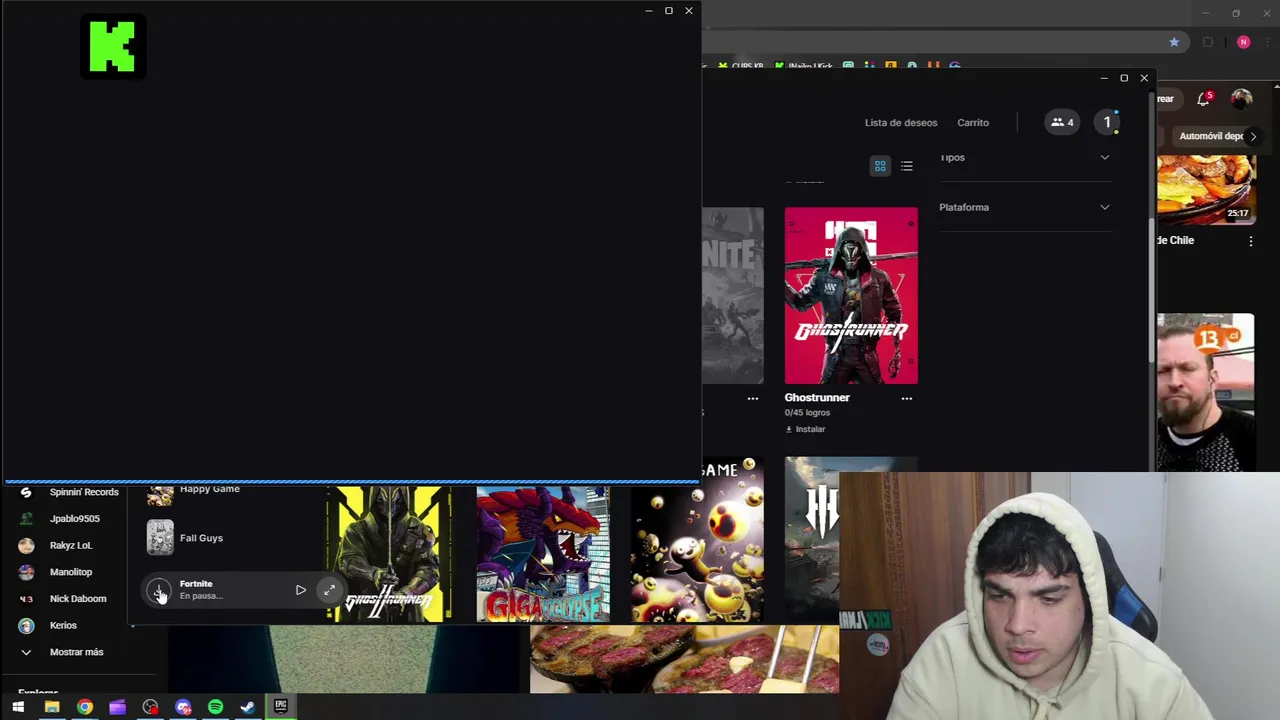1280x720 pixels.
Task: Expand Mostrar más in subscriptions
Action: tap(62, 652)
